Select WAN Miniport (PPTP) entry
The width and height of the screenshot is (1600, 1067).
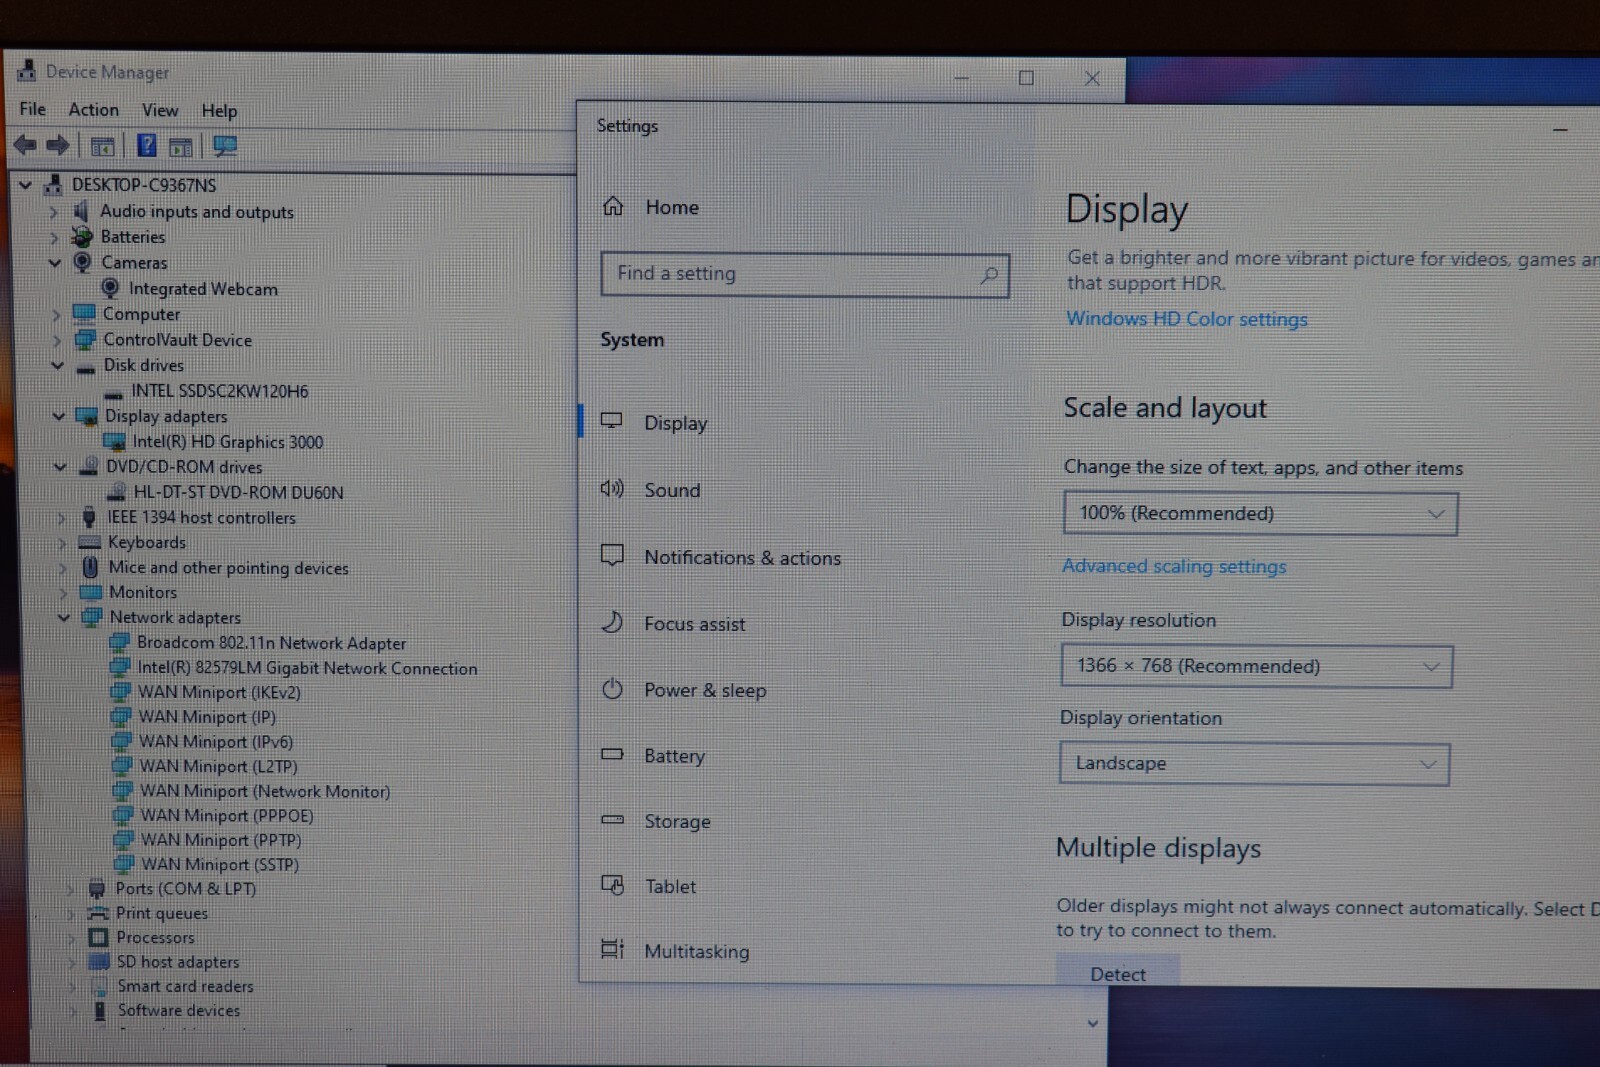[221, 840]
